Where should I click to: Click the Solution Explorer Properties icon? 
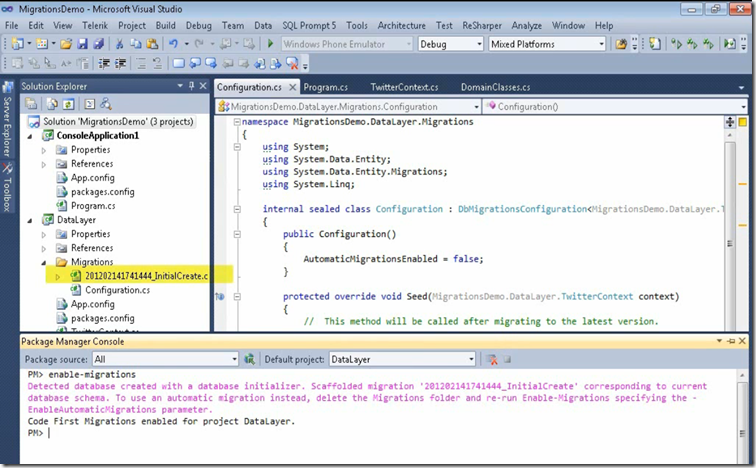coord(31,104)
